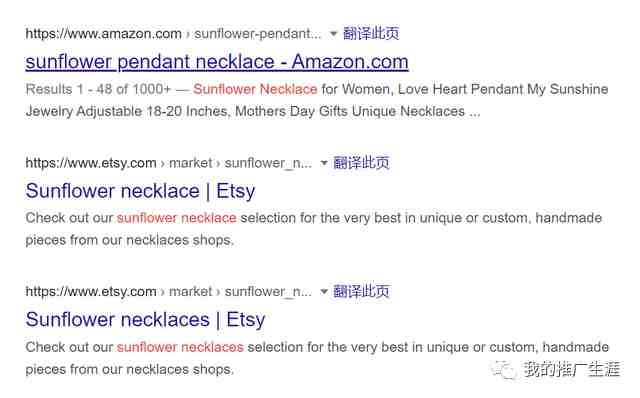Image resolution: width=640 pixels, height=398 pixels.
Task: Click the https://www.amazon.com URL breadcrumb
Action: [103, 33]
